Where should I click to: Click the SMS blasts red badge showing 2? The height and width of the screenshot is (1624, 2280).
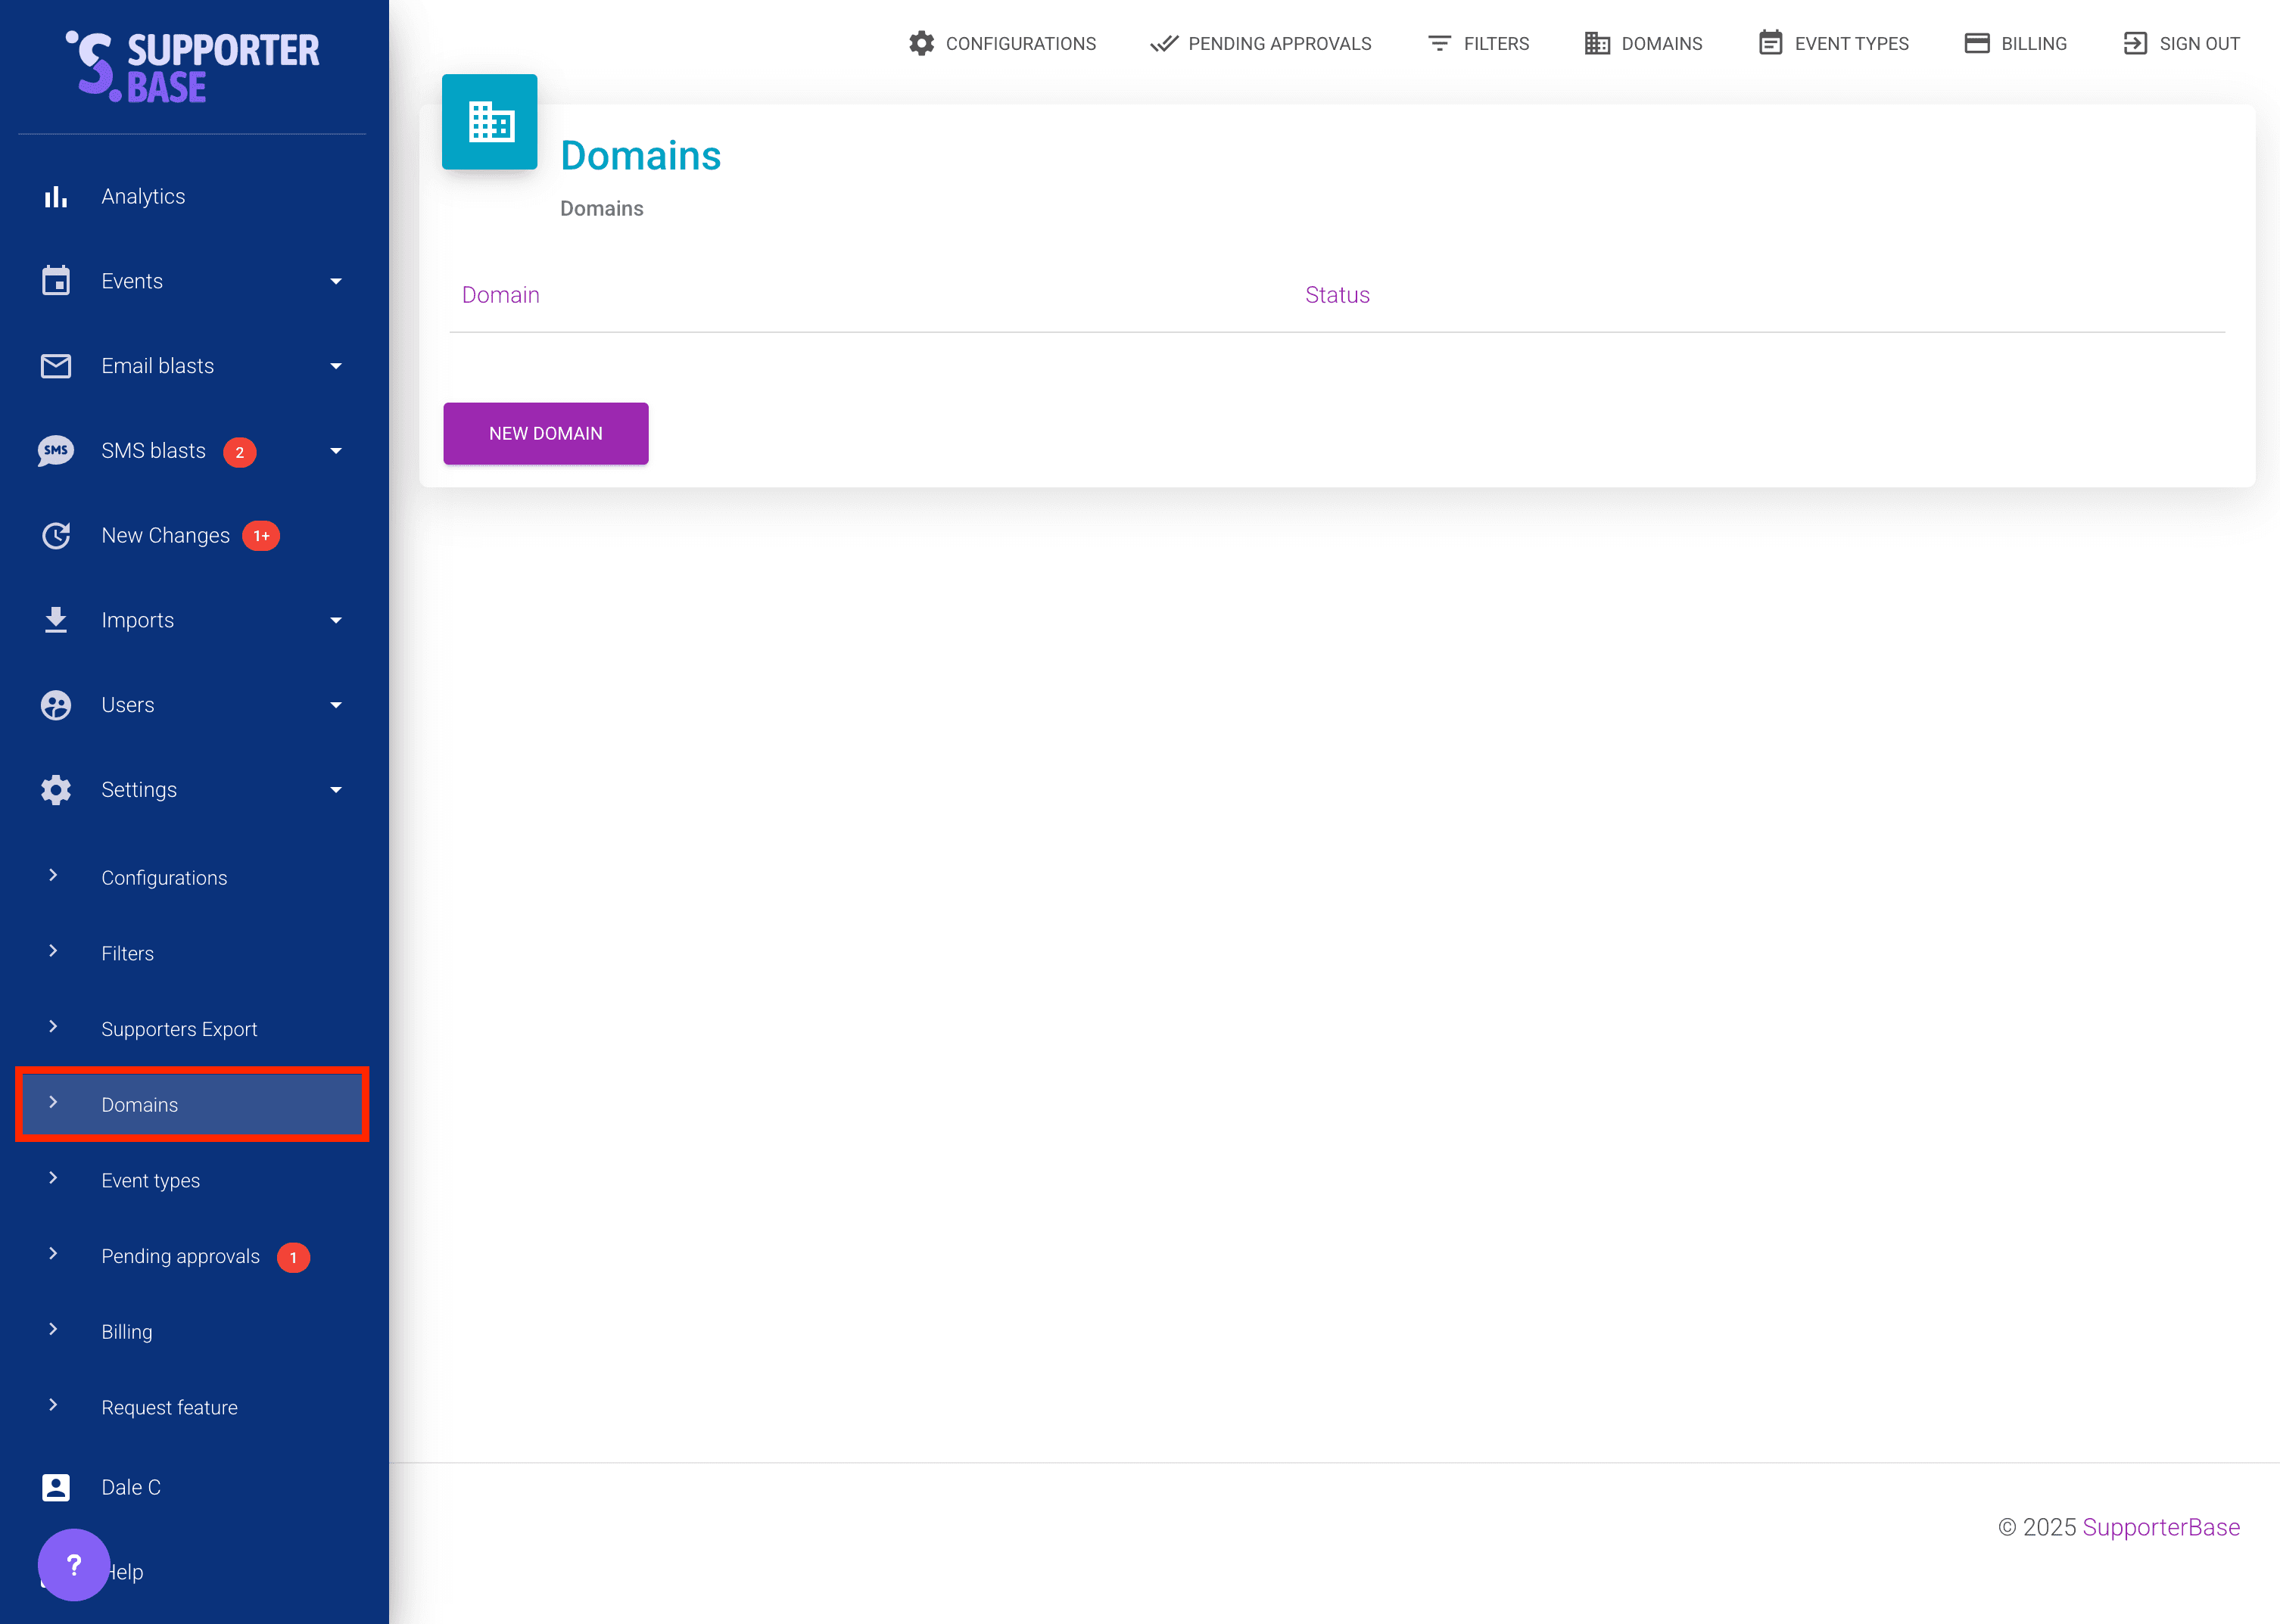240,452
